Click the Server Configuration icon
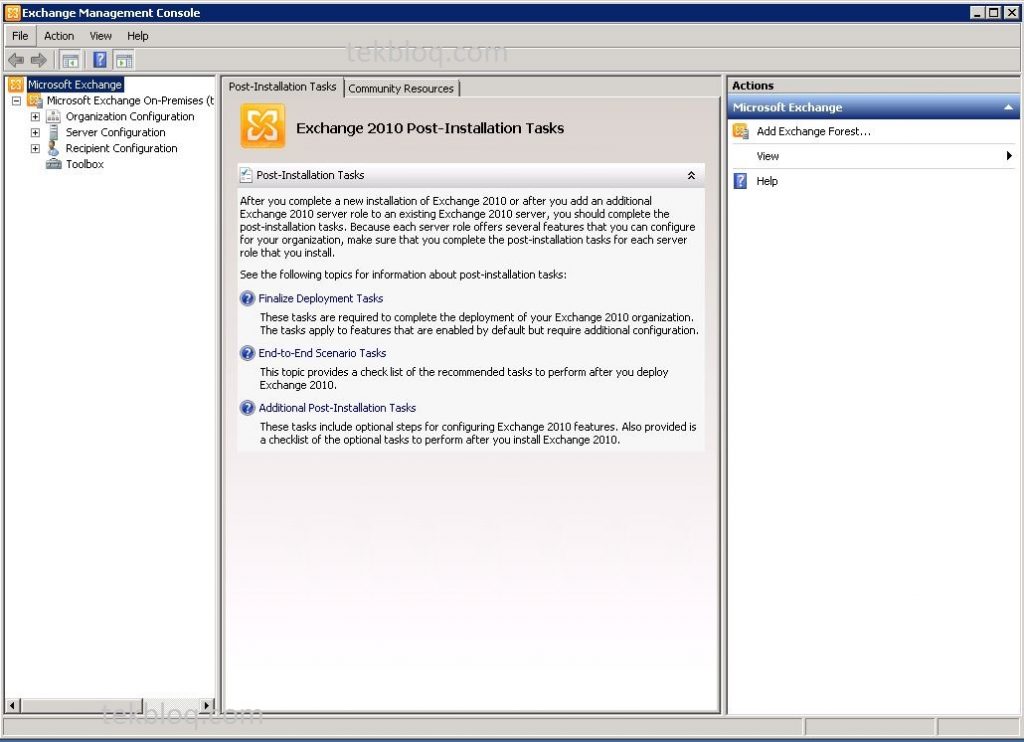The height and width of the screenshot is (742, 1024). 54,132
